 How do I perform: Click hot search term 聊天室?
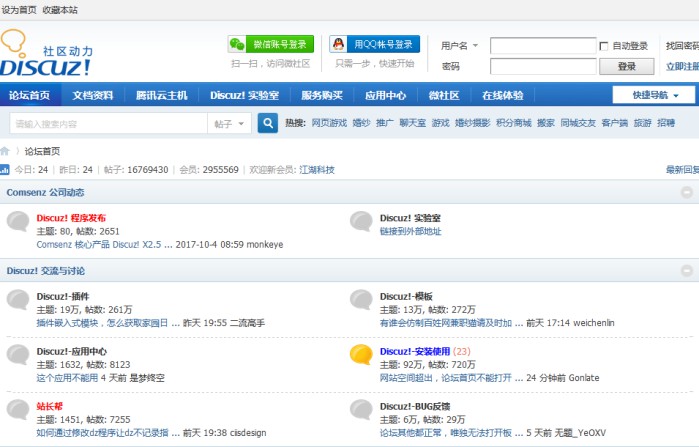(412, 123)
